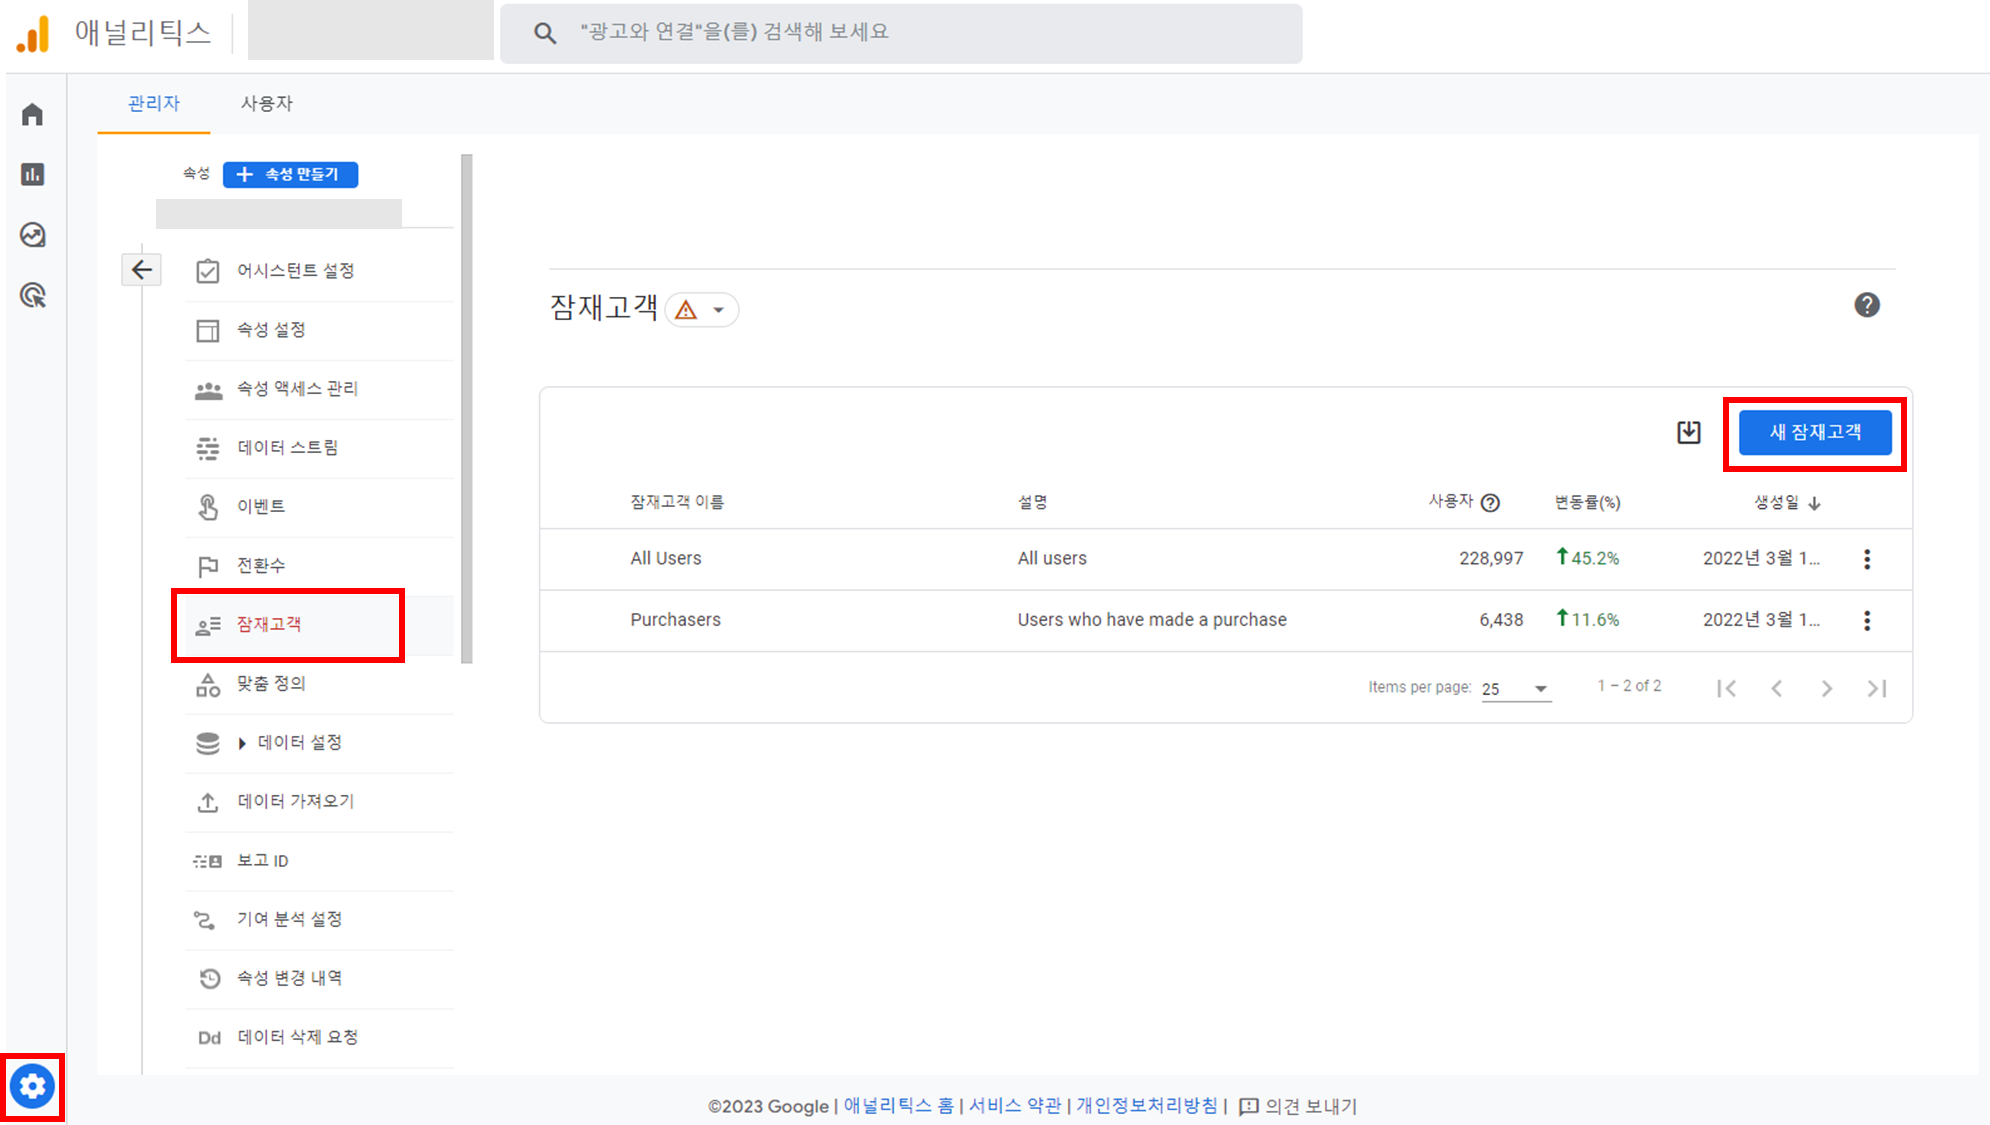1990x1125 pixels.
Task: Open the Advertising icon in left rail
Action: coord(33,296)
